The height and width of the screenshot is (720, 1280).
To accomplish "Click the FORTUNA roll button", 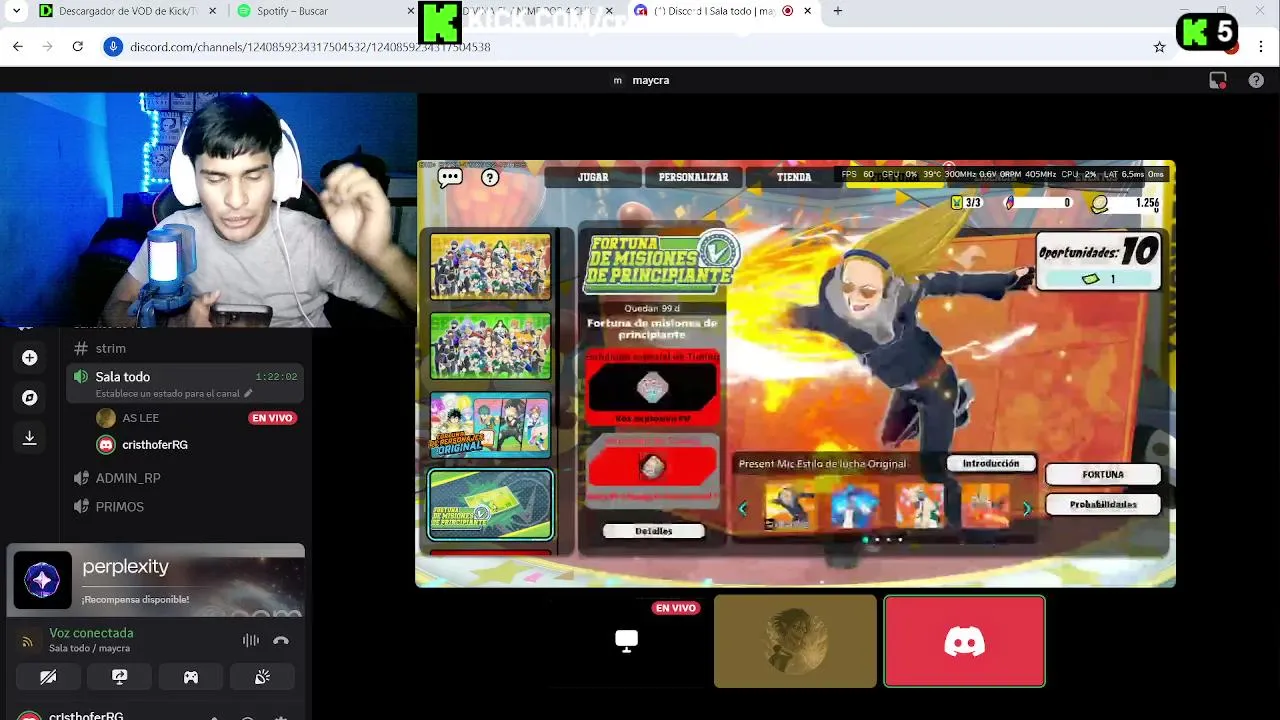I will coord(1103,474).
